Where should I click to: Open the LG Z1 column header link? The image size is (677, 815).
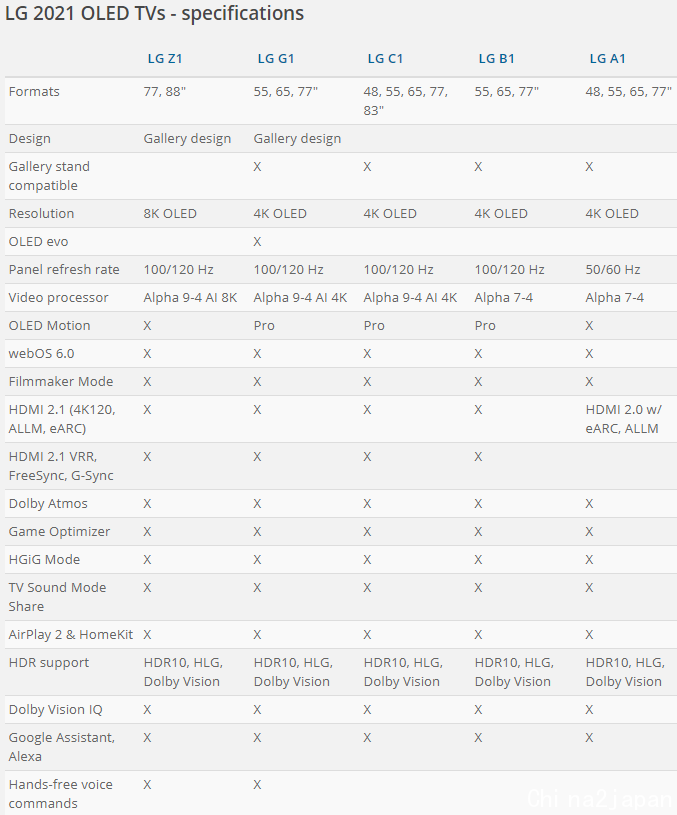coord(164,59)
